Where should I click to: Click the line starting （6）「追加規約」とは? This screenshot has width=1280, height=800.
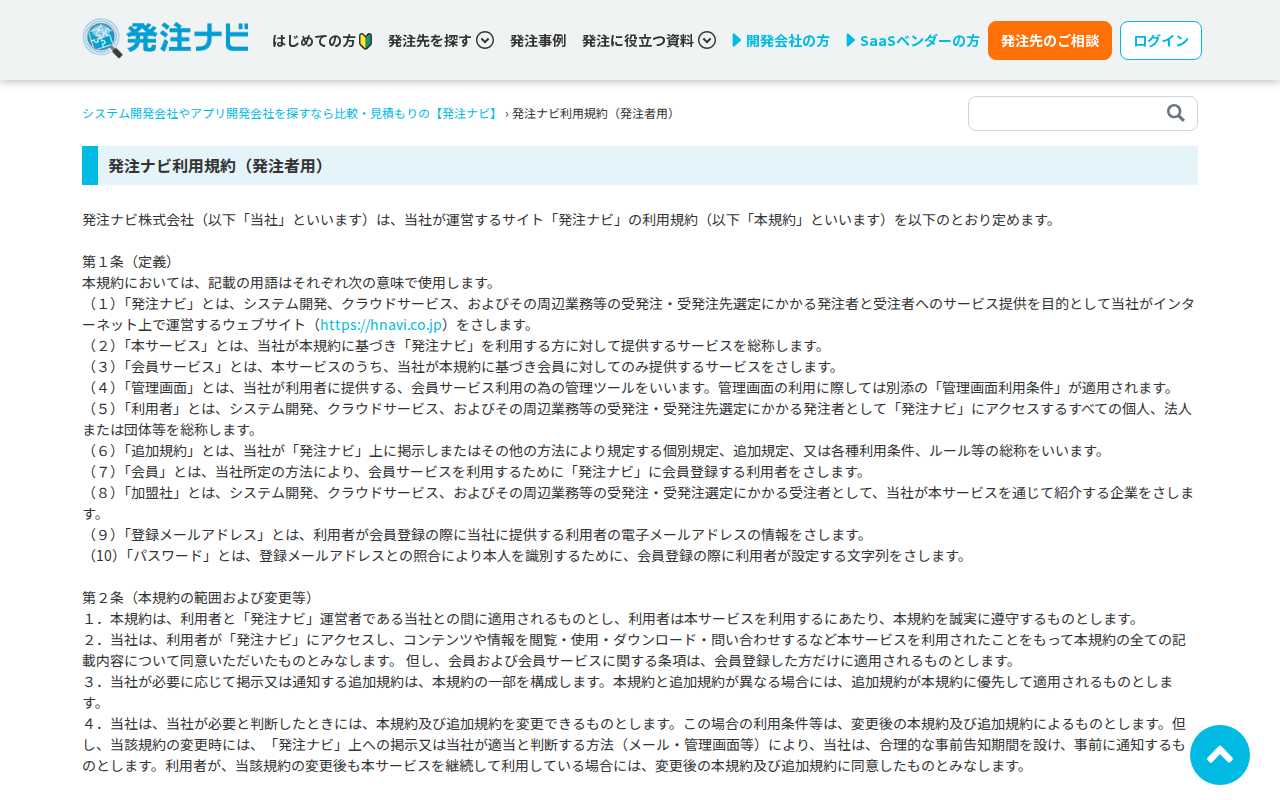(593, 451)
